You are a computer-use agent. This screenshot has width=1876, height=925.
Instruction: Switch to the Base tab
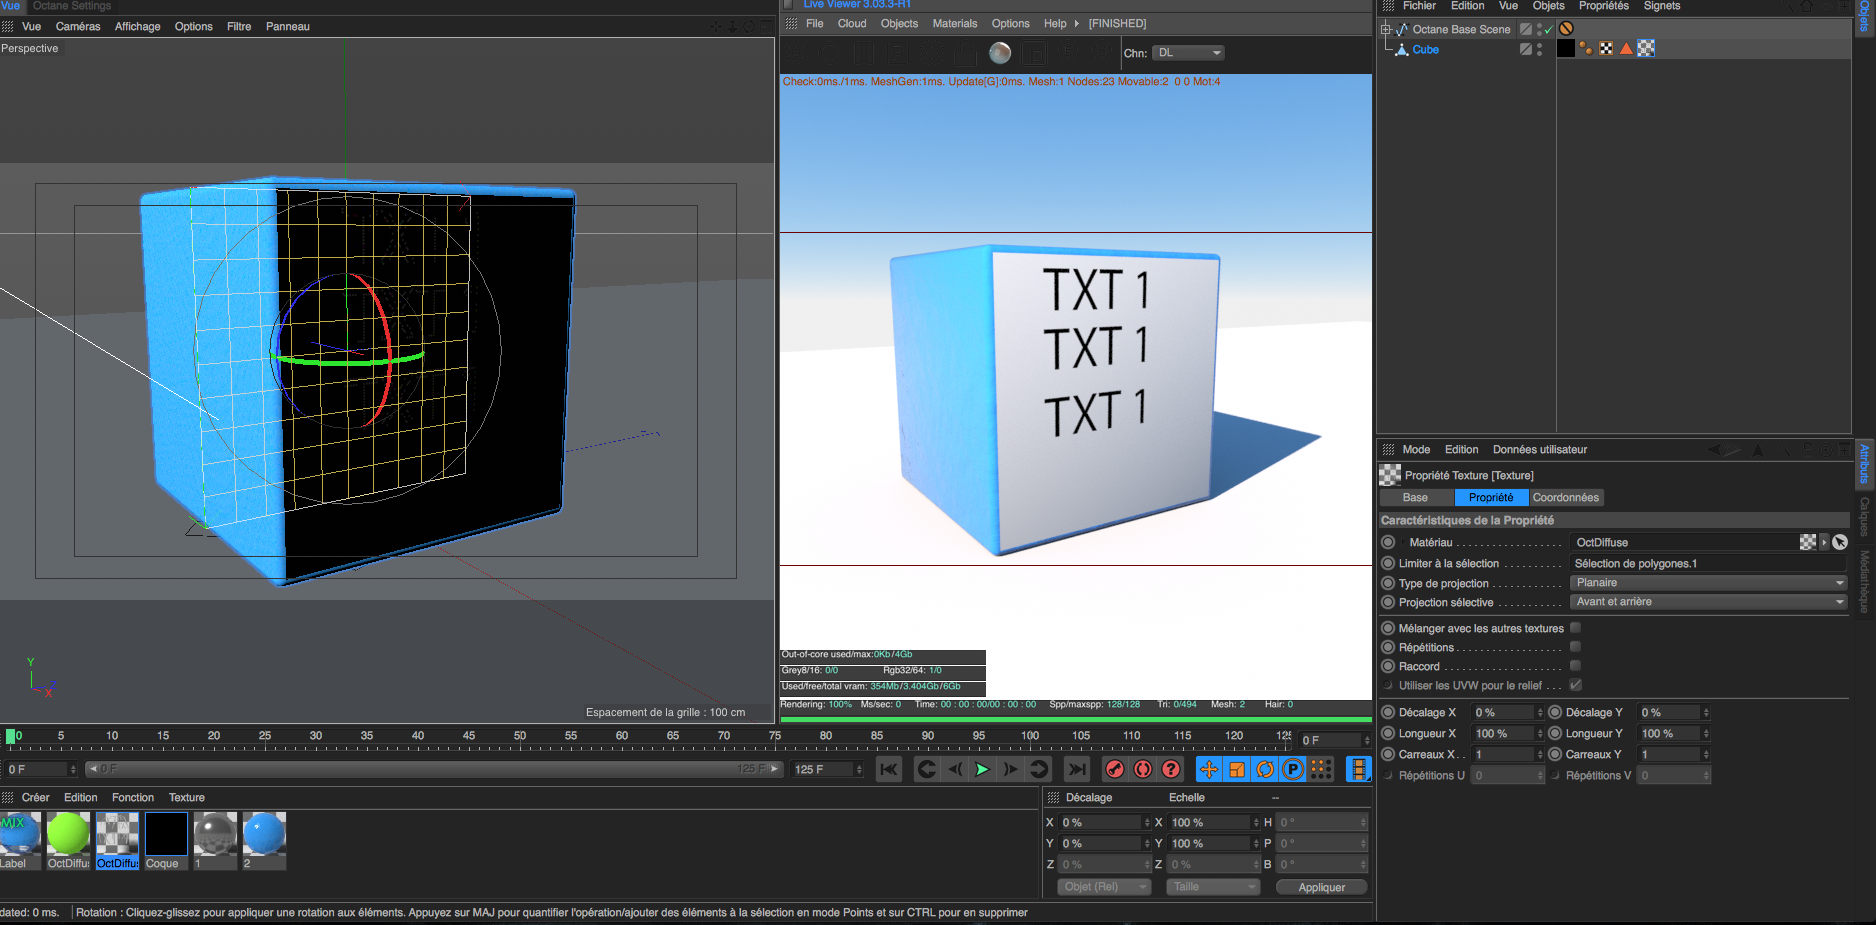click(1415, 497)
